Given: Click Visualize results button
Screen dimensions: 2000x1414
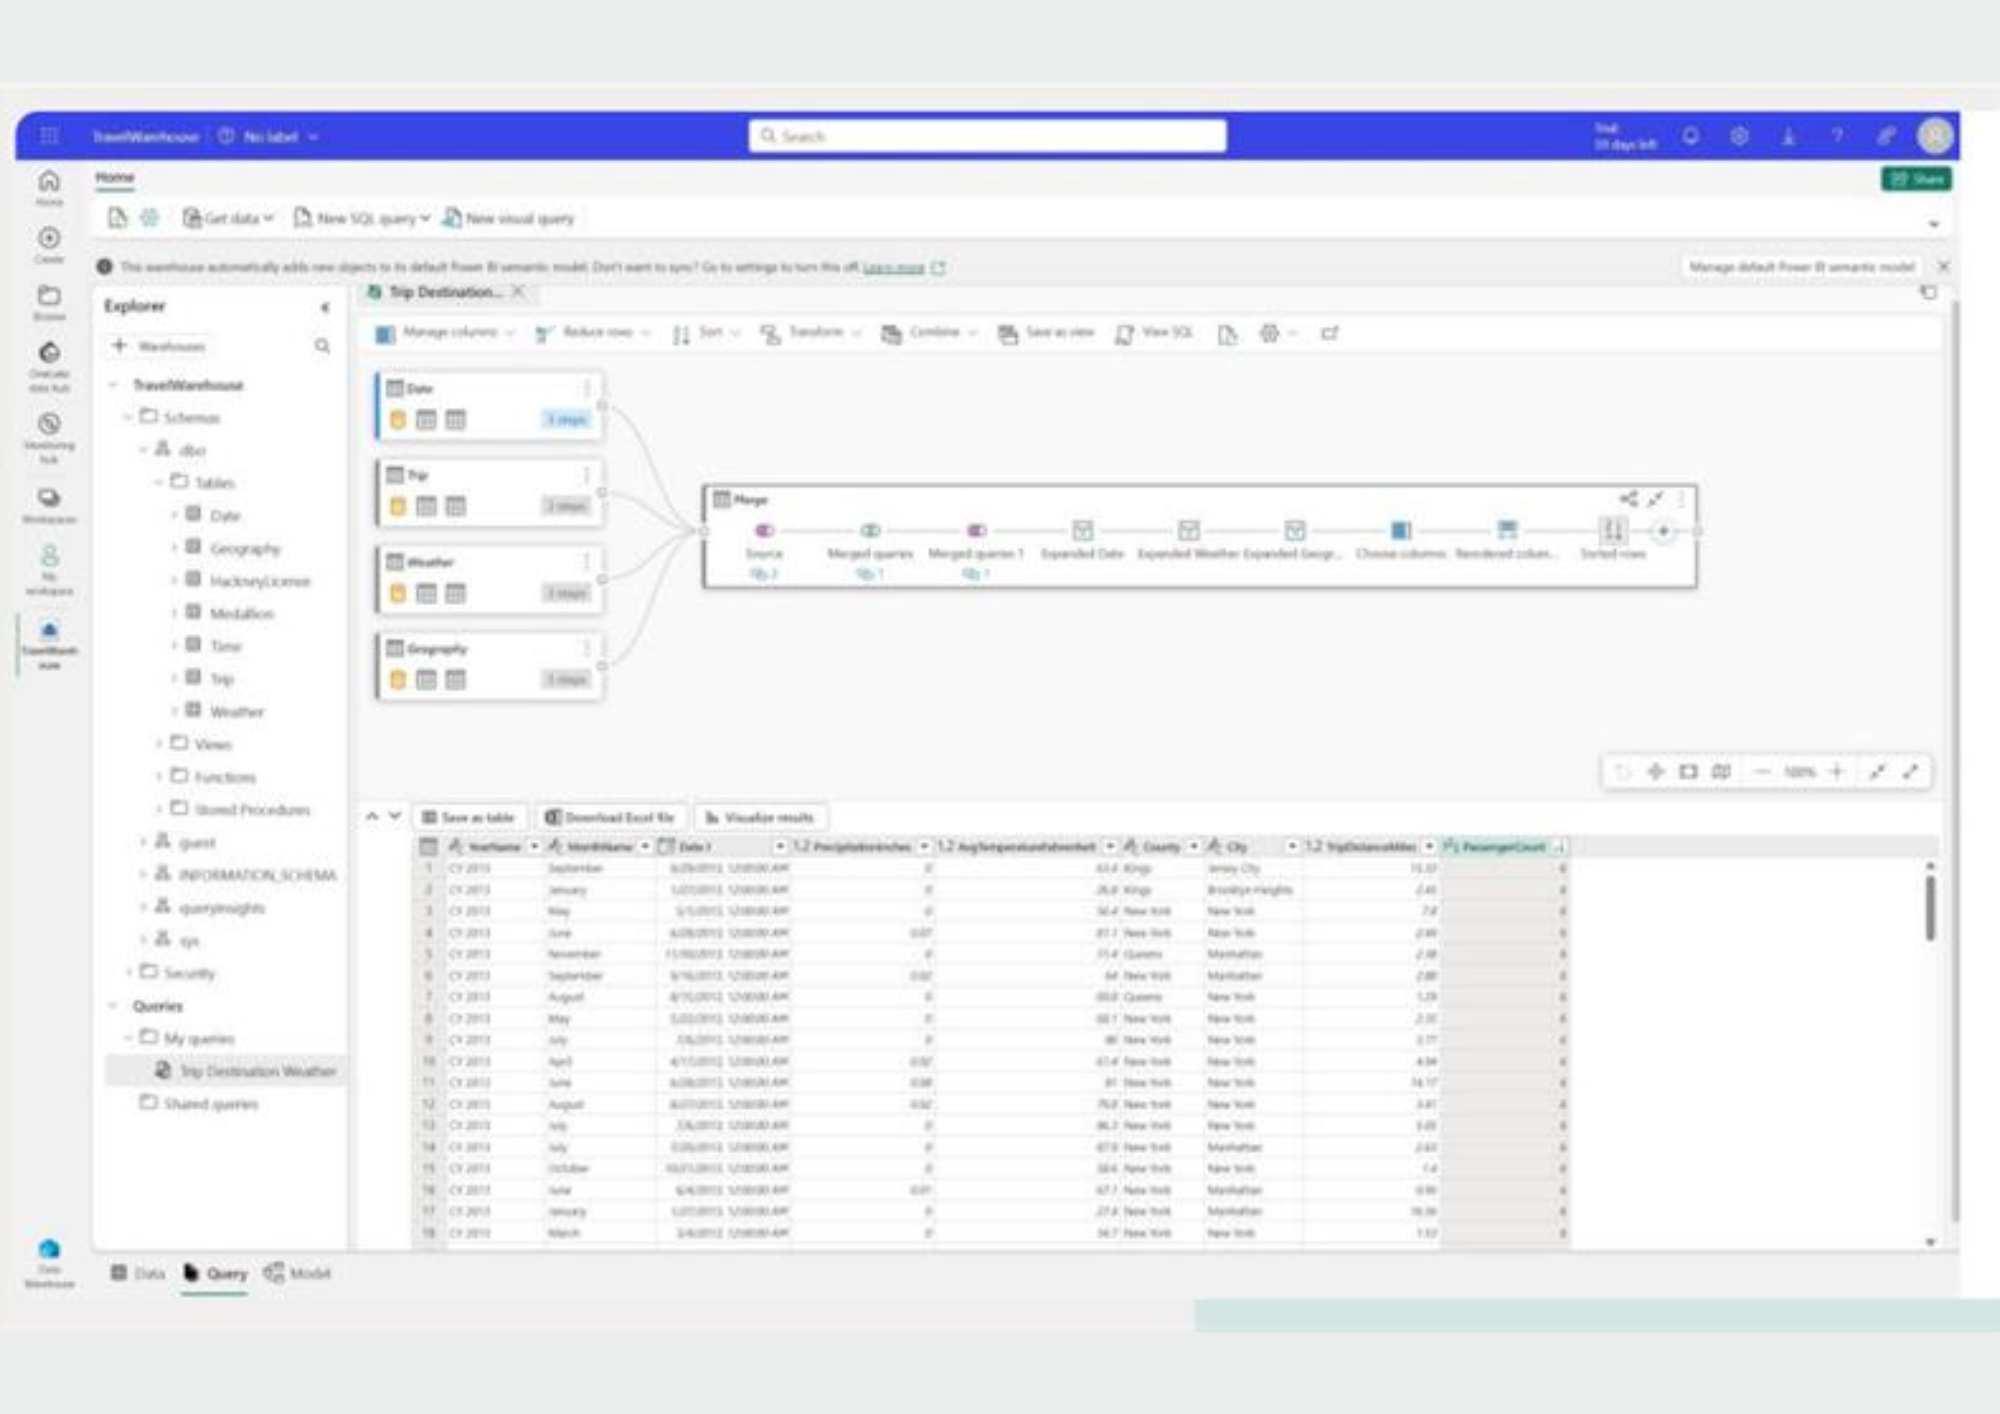Looking at the screenshot, I should (760, 817).
